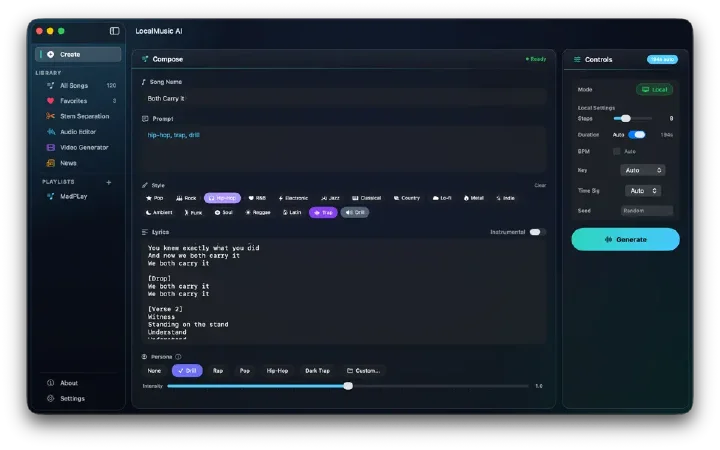This screenshot has height=450, width=720.
Task: Select the Latin style chip
Action: pos(292,213)
